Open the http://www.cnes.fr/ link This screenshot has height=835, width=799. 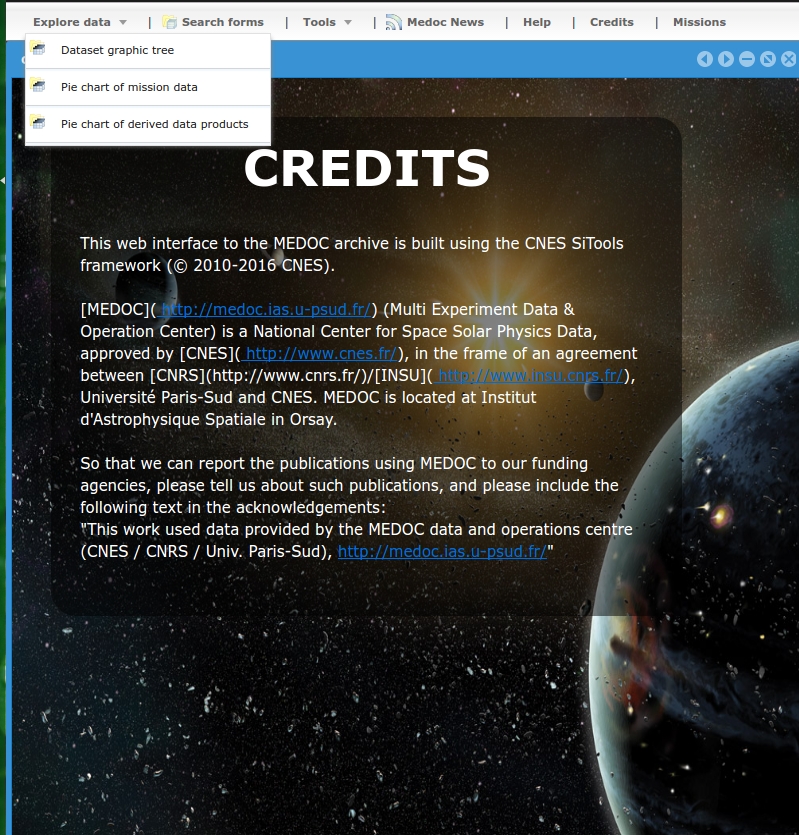(x=320, y=354)
